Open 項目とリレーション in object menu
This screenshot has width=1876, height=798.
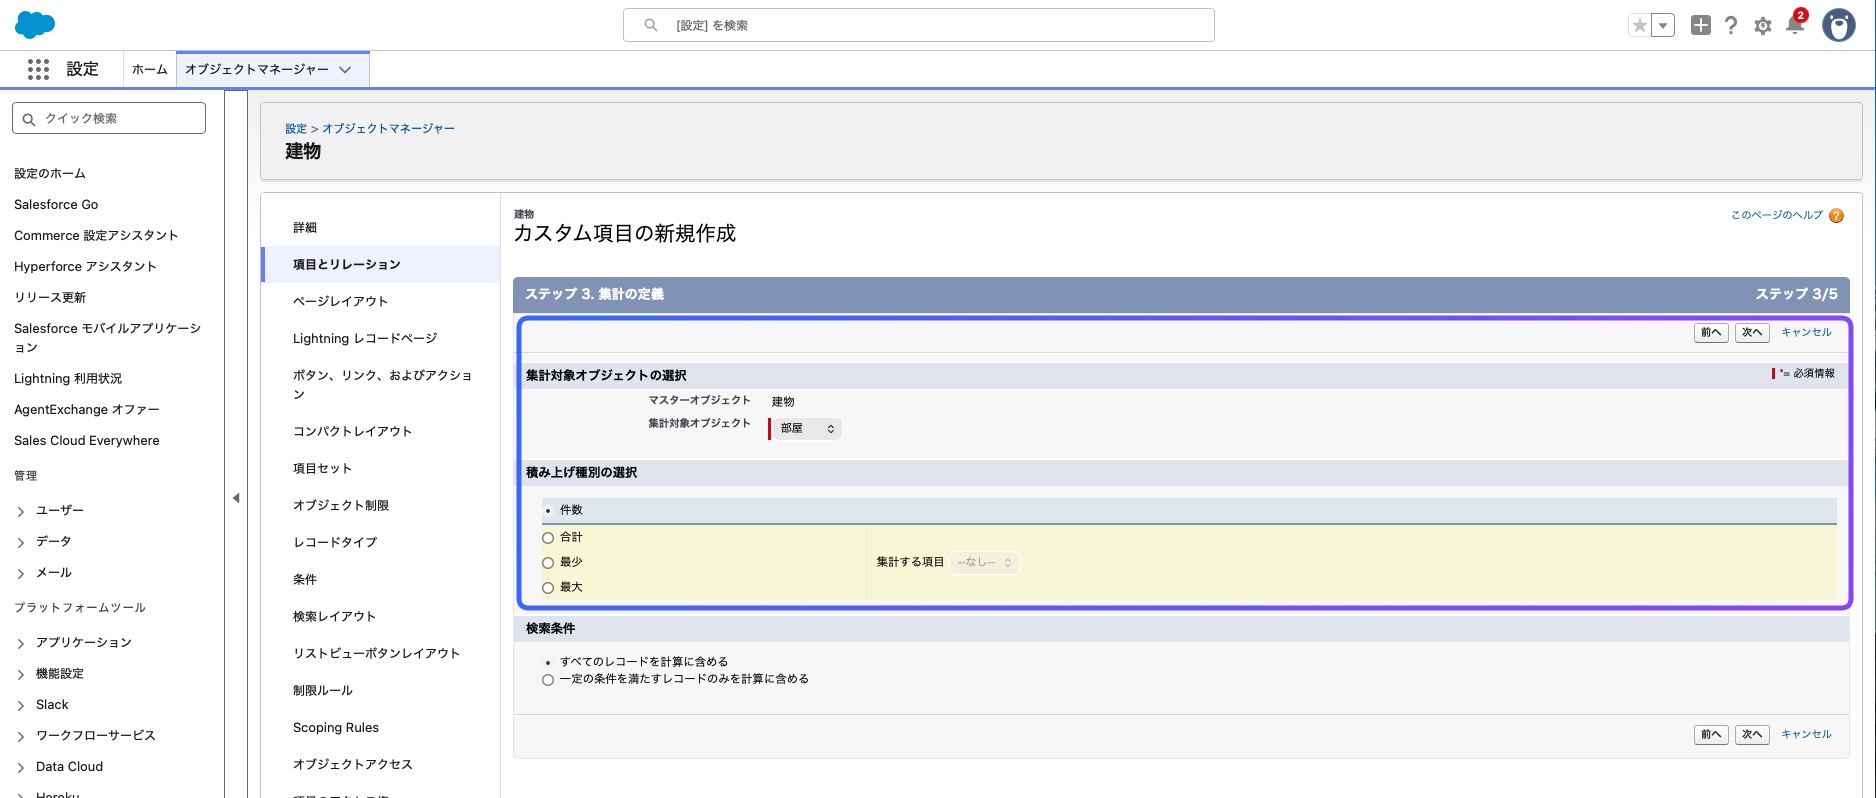pyautogui.click(x=346, y=264)
